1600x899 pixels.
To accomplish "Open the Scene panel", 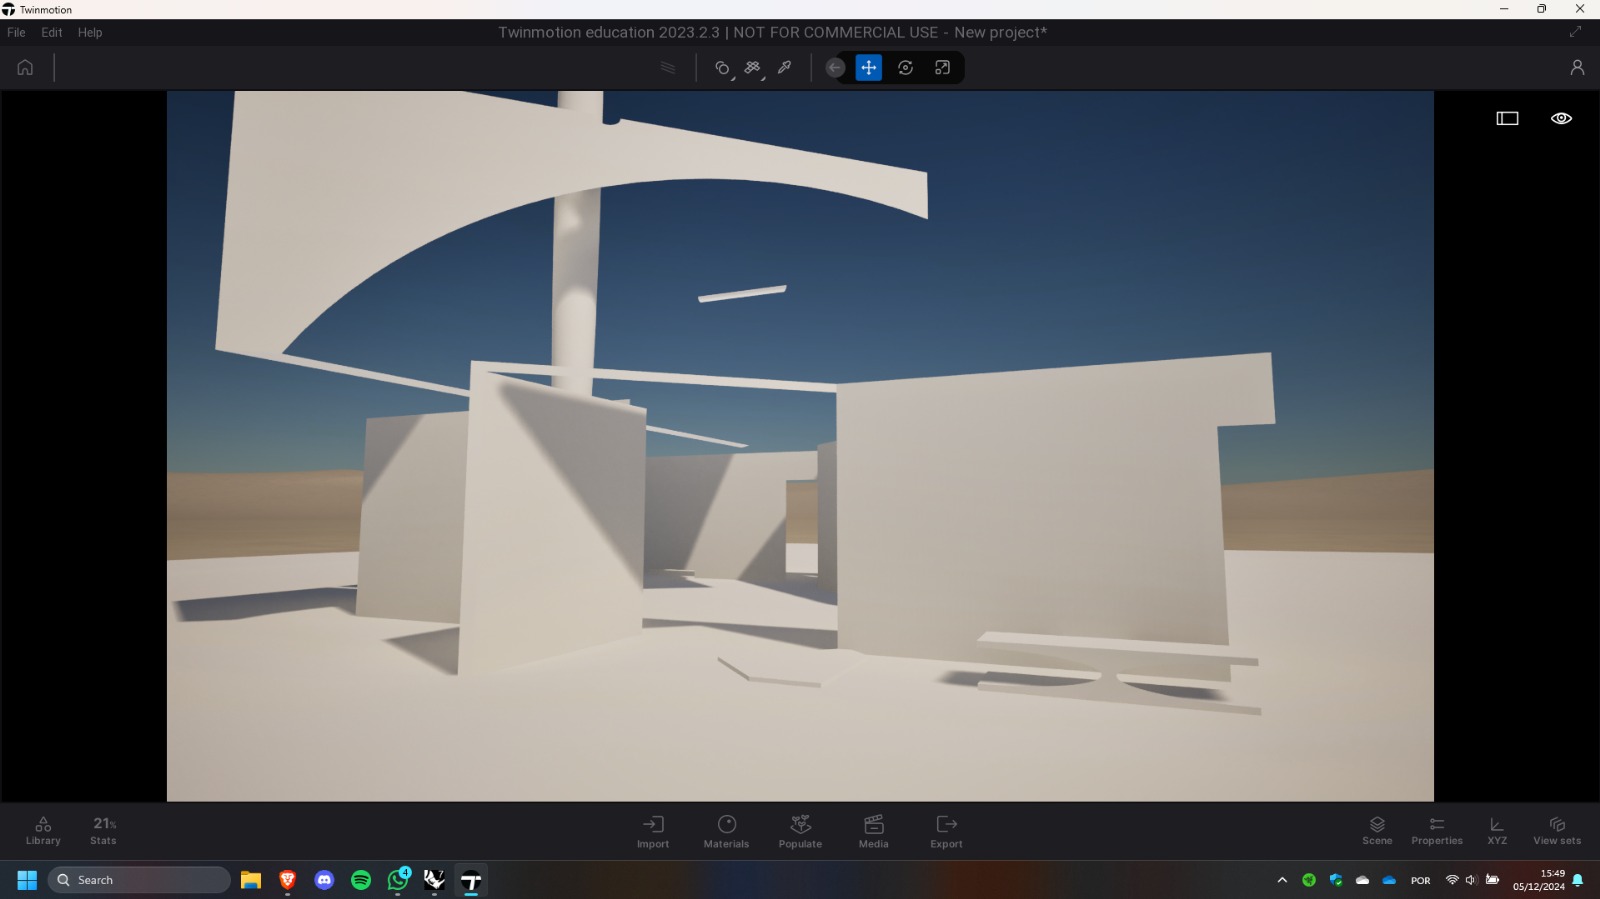I will [x=1377, y=831].
